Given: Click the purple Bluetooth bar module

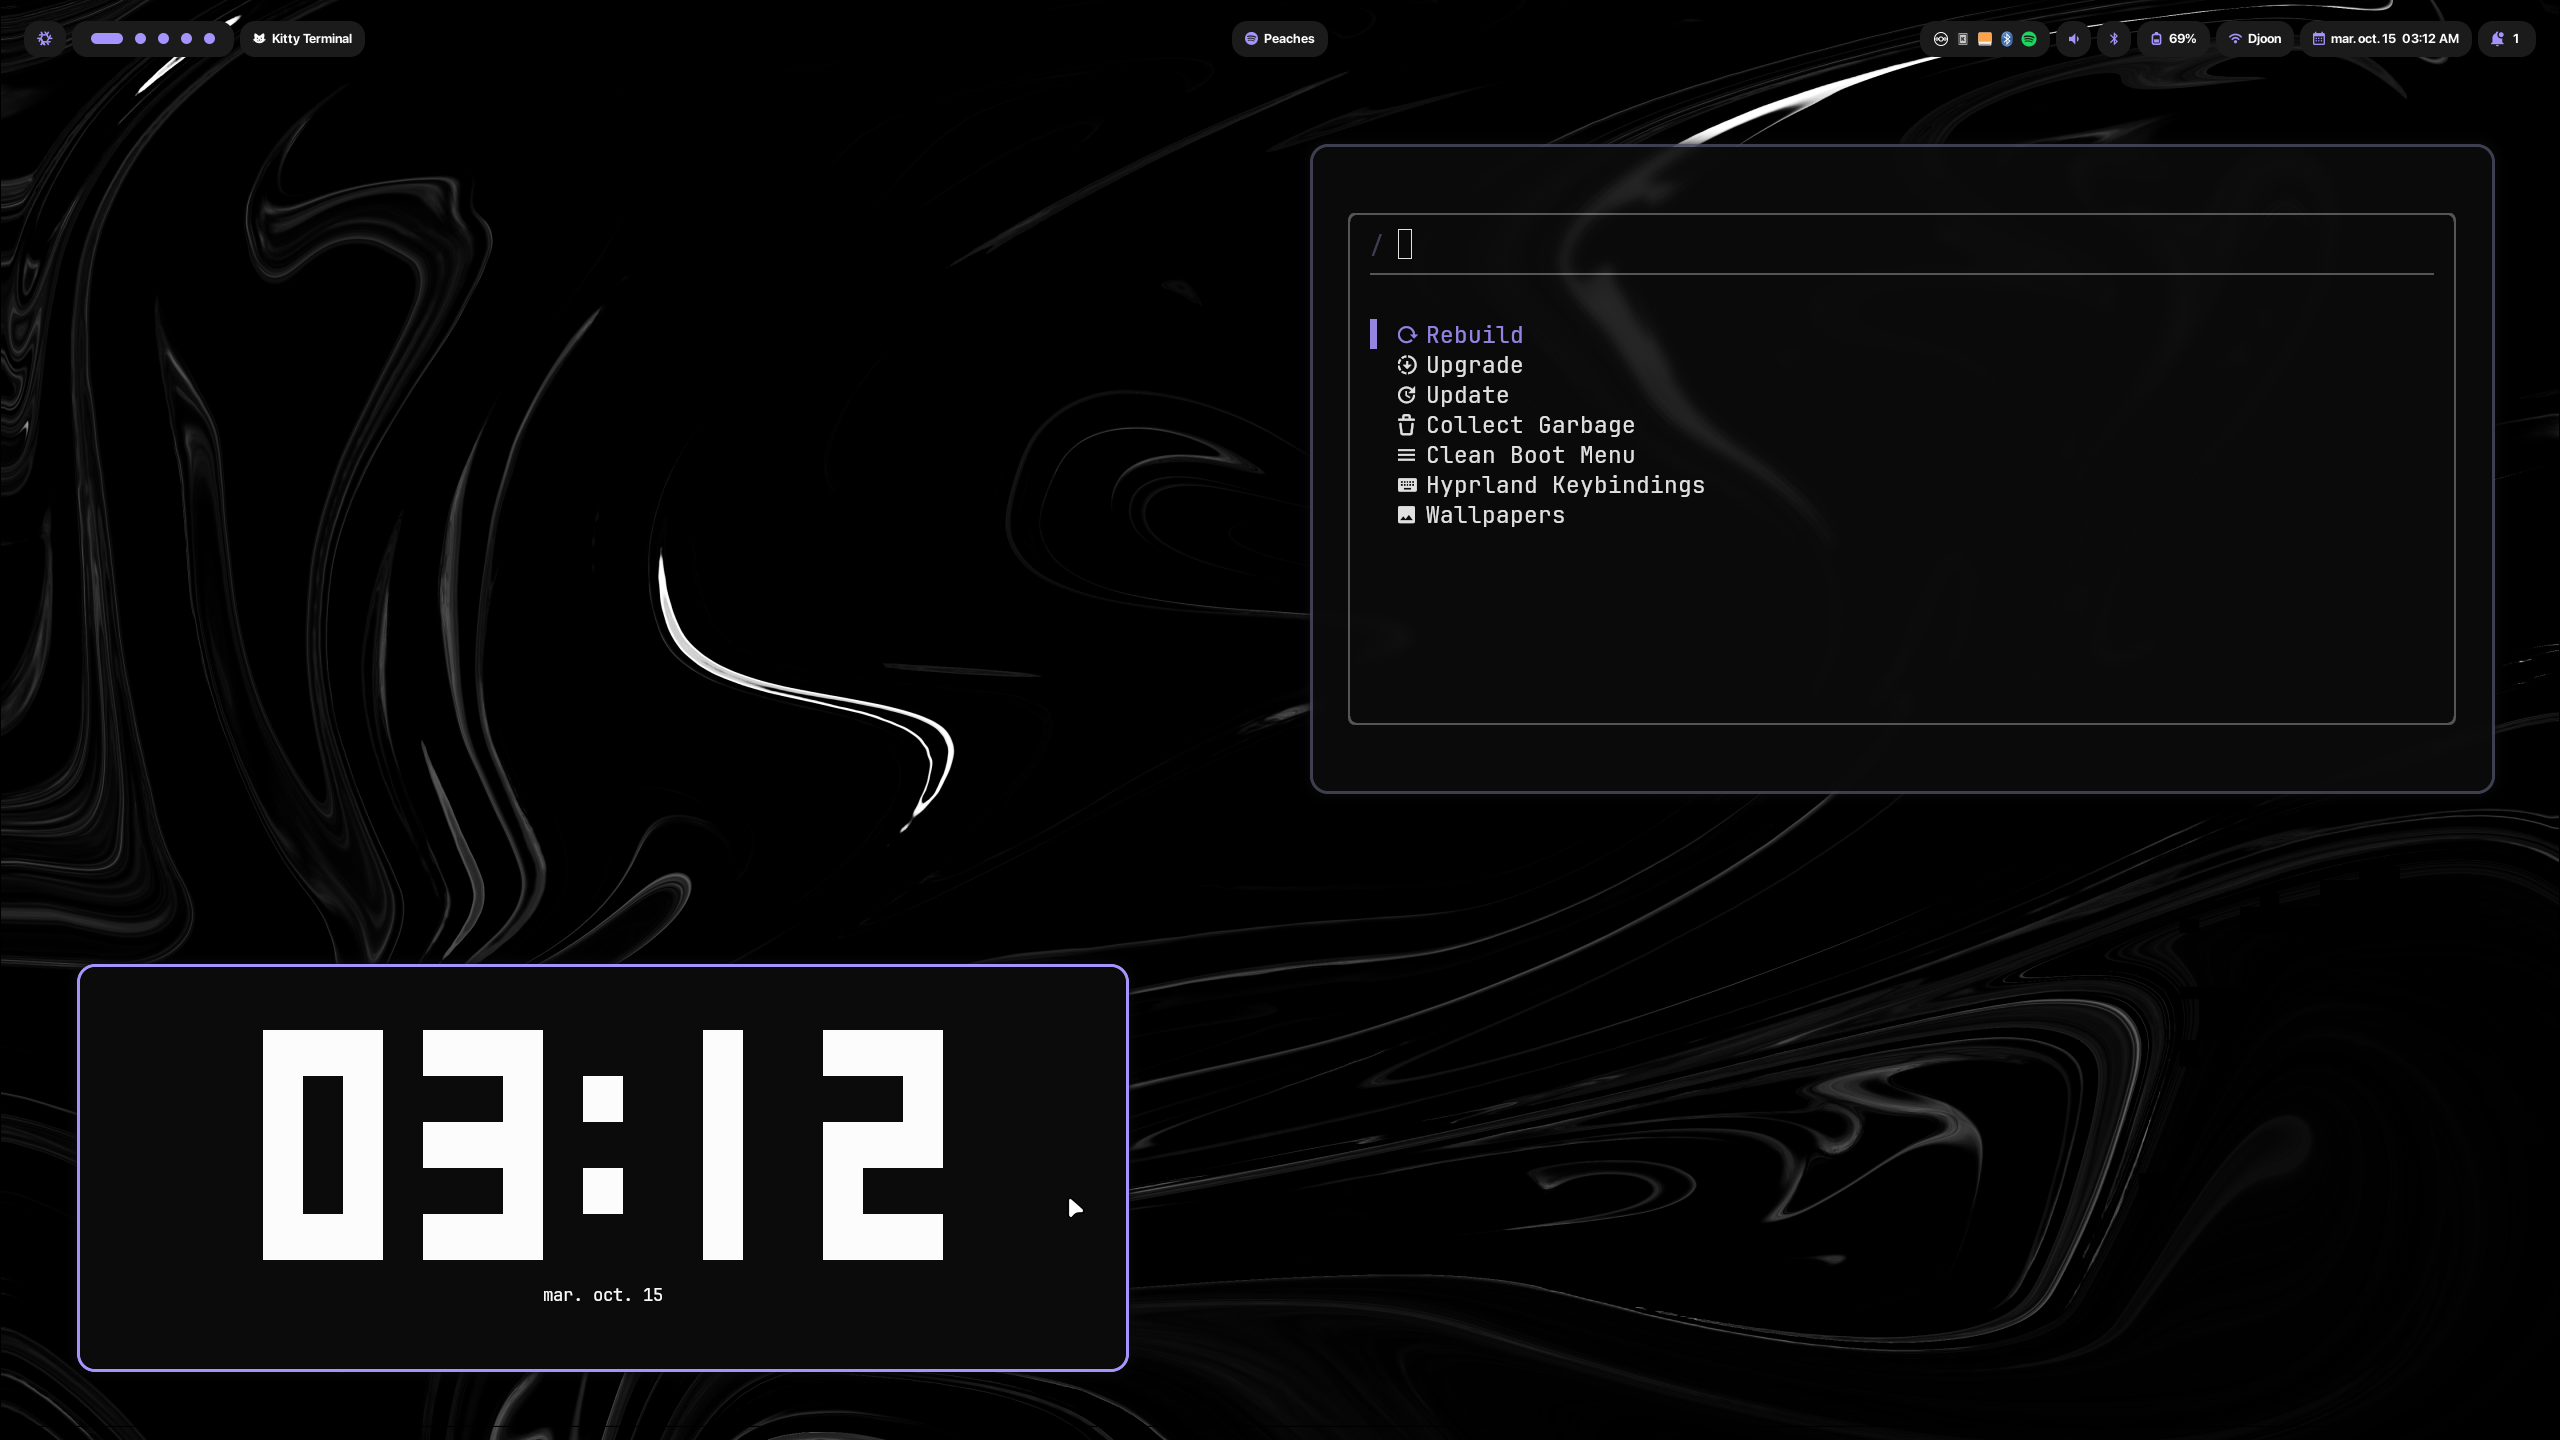Looking at the screenshot, I should 2114,39.
